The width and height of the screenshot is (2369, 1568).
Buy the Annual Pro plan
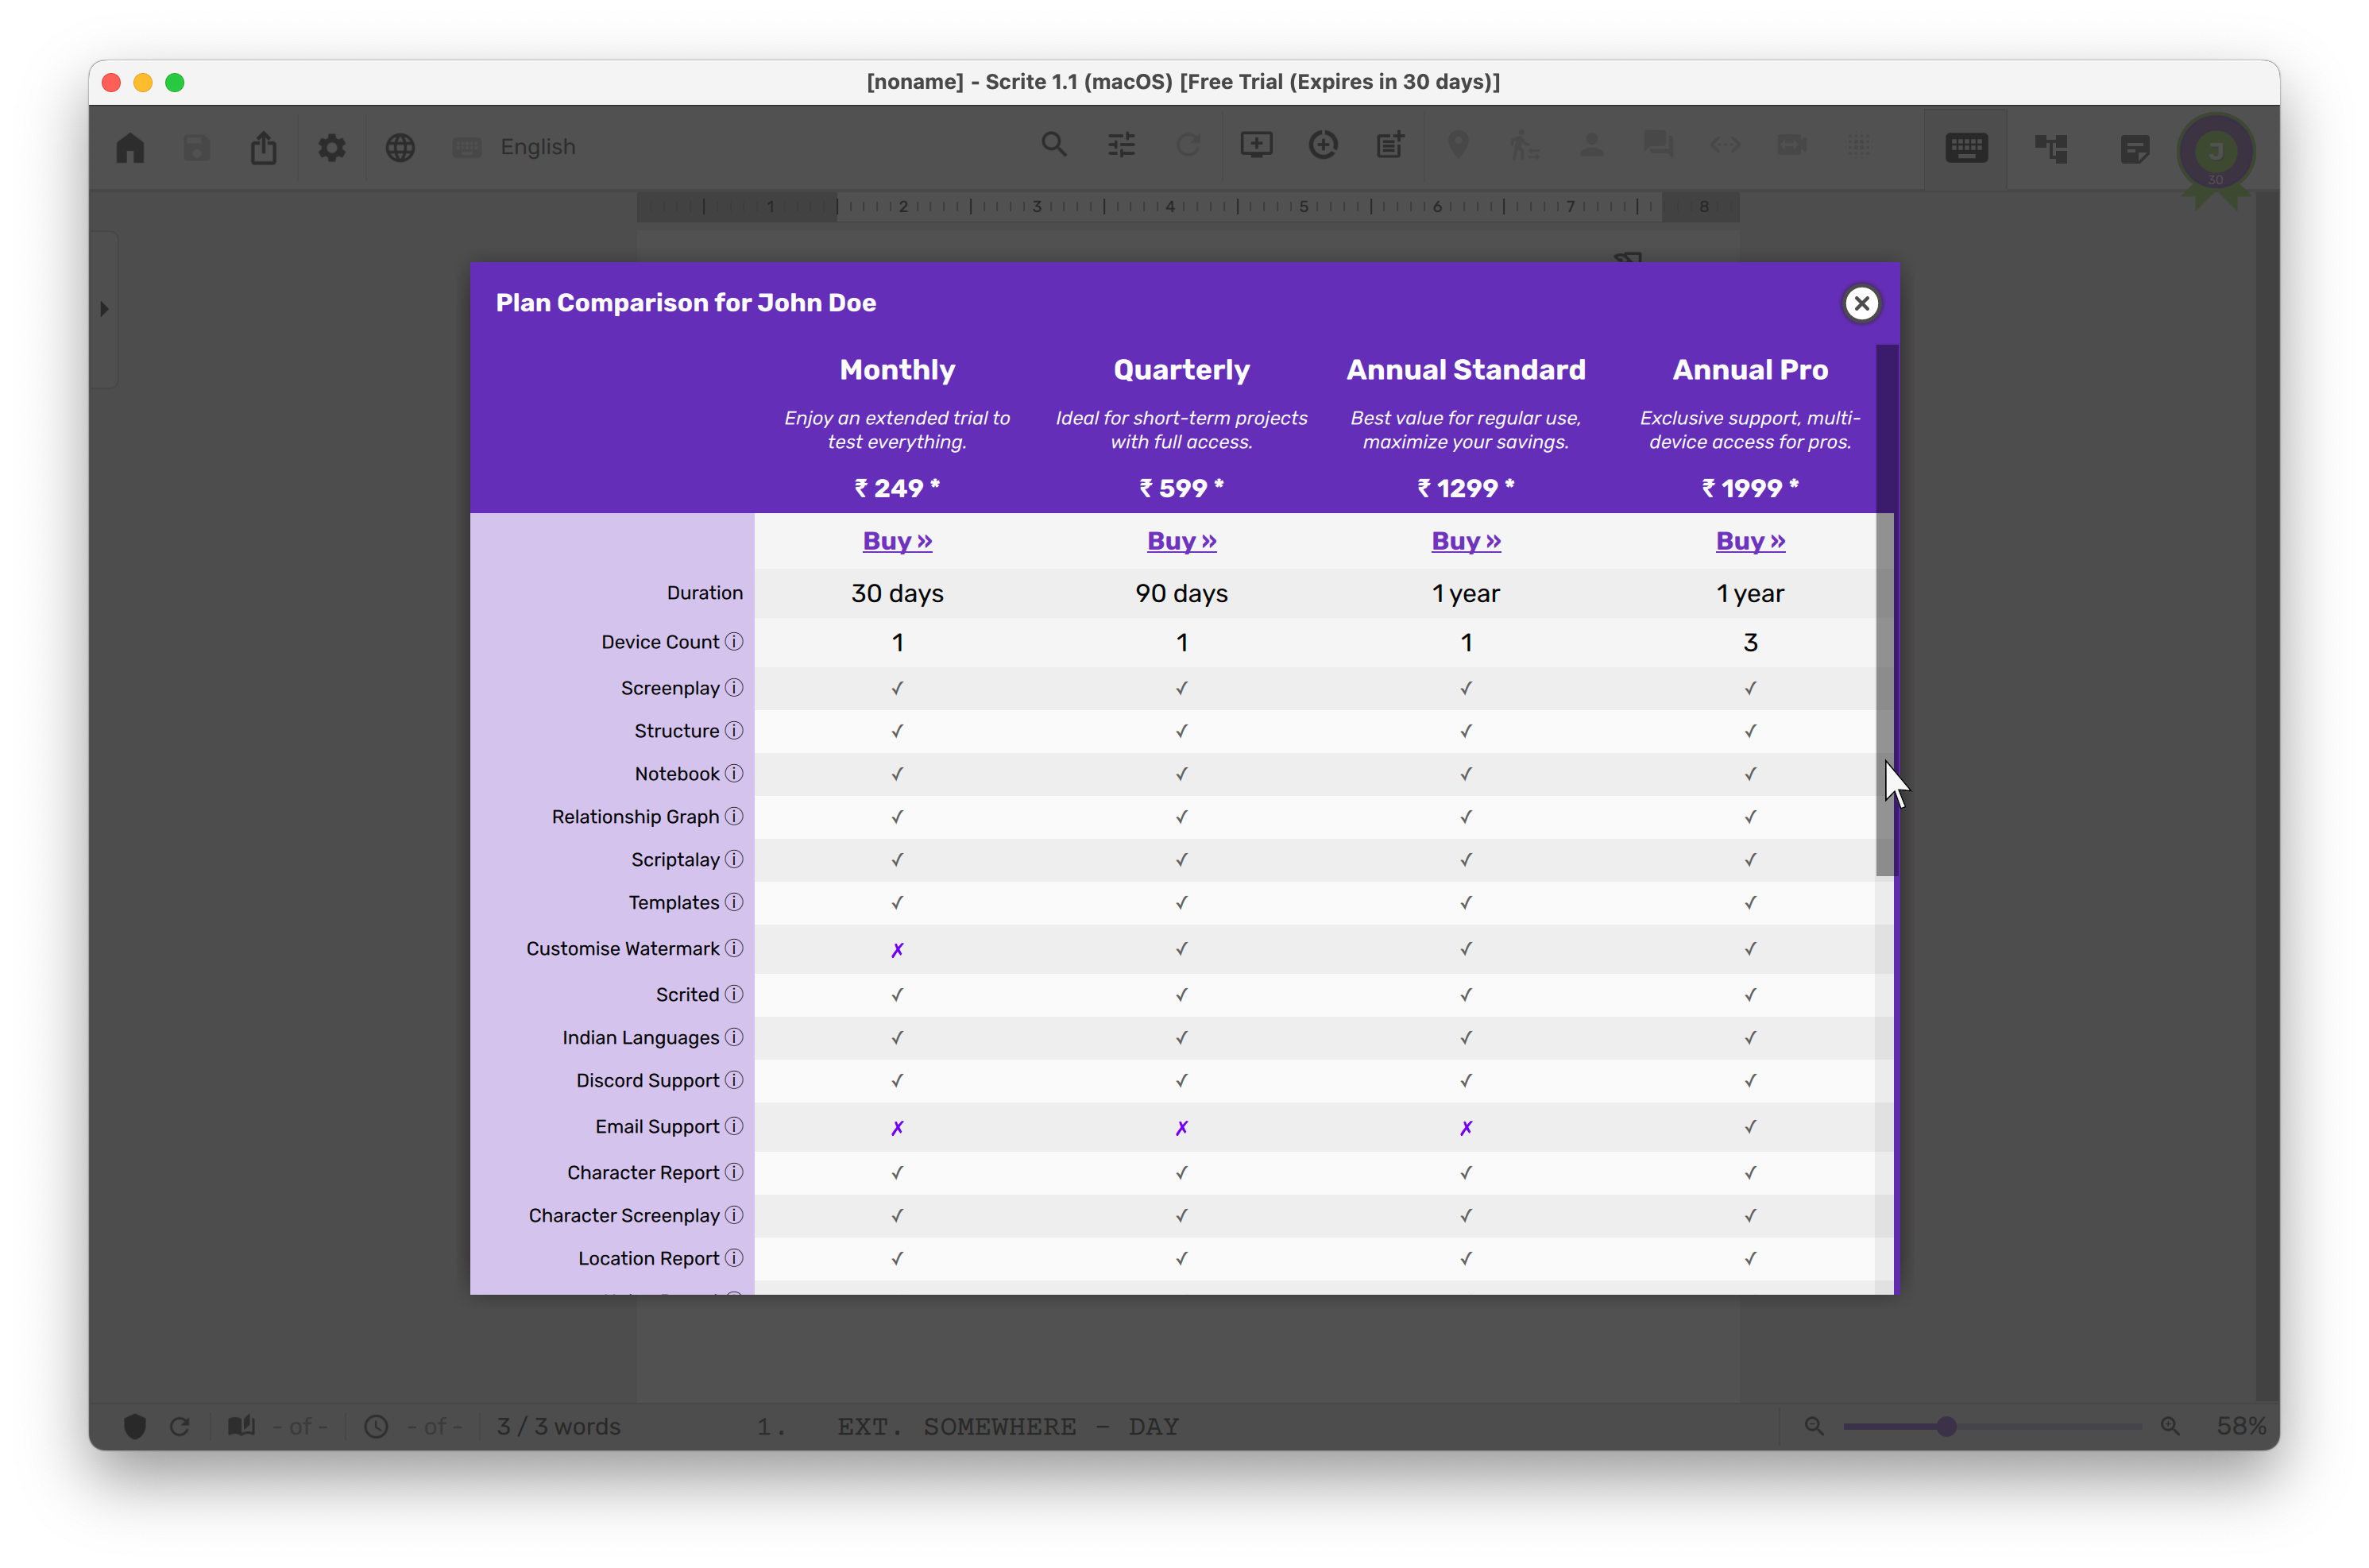(x=1749, y=541)
